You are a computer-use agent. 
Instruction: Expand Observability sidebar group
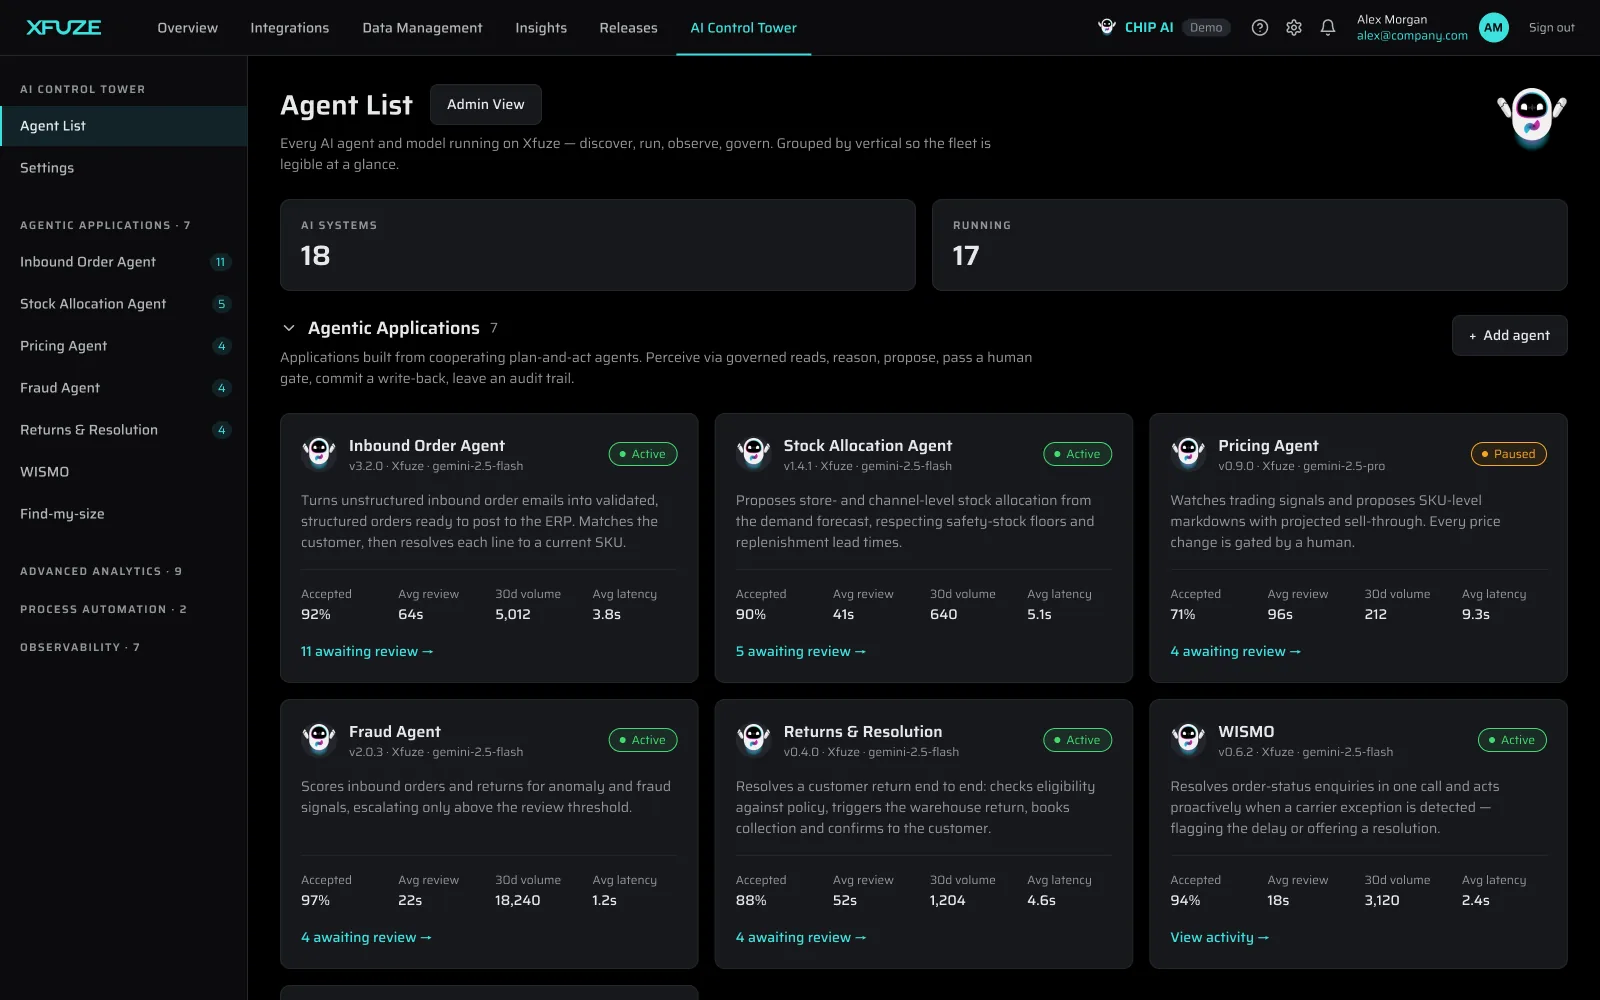(x=80, y=647)
